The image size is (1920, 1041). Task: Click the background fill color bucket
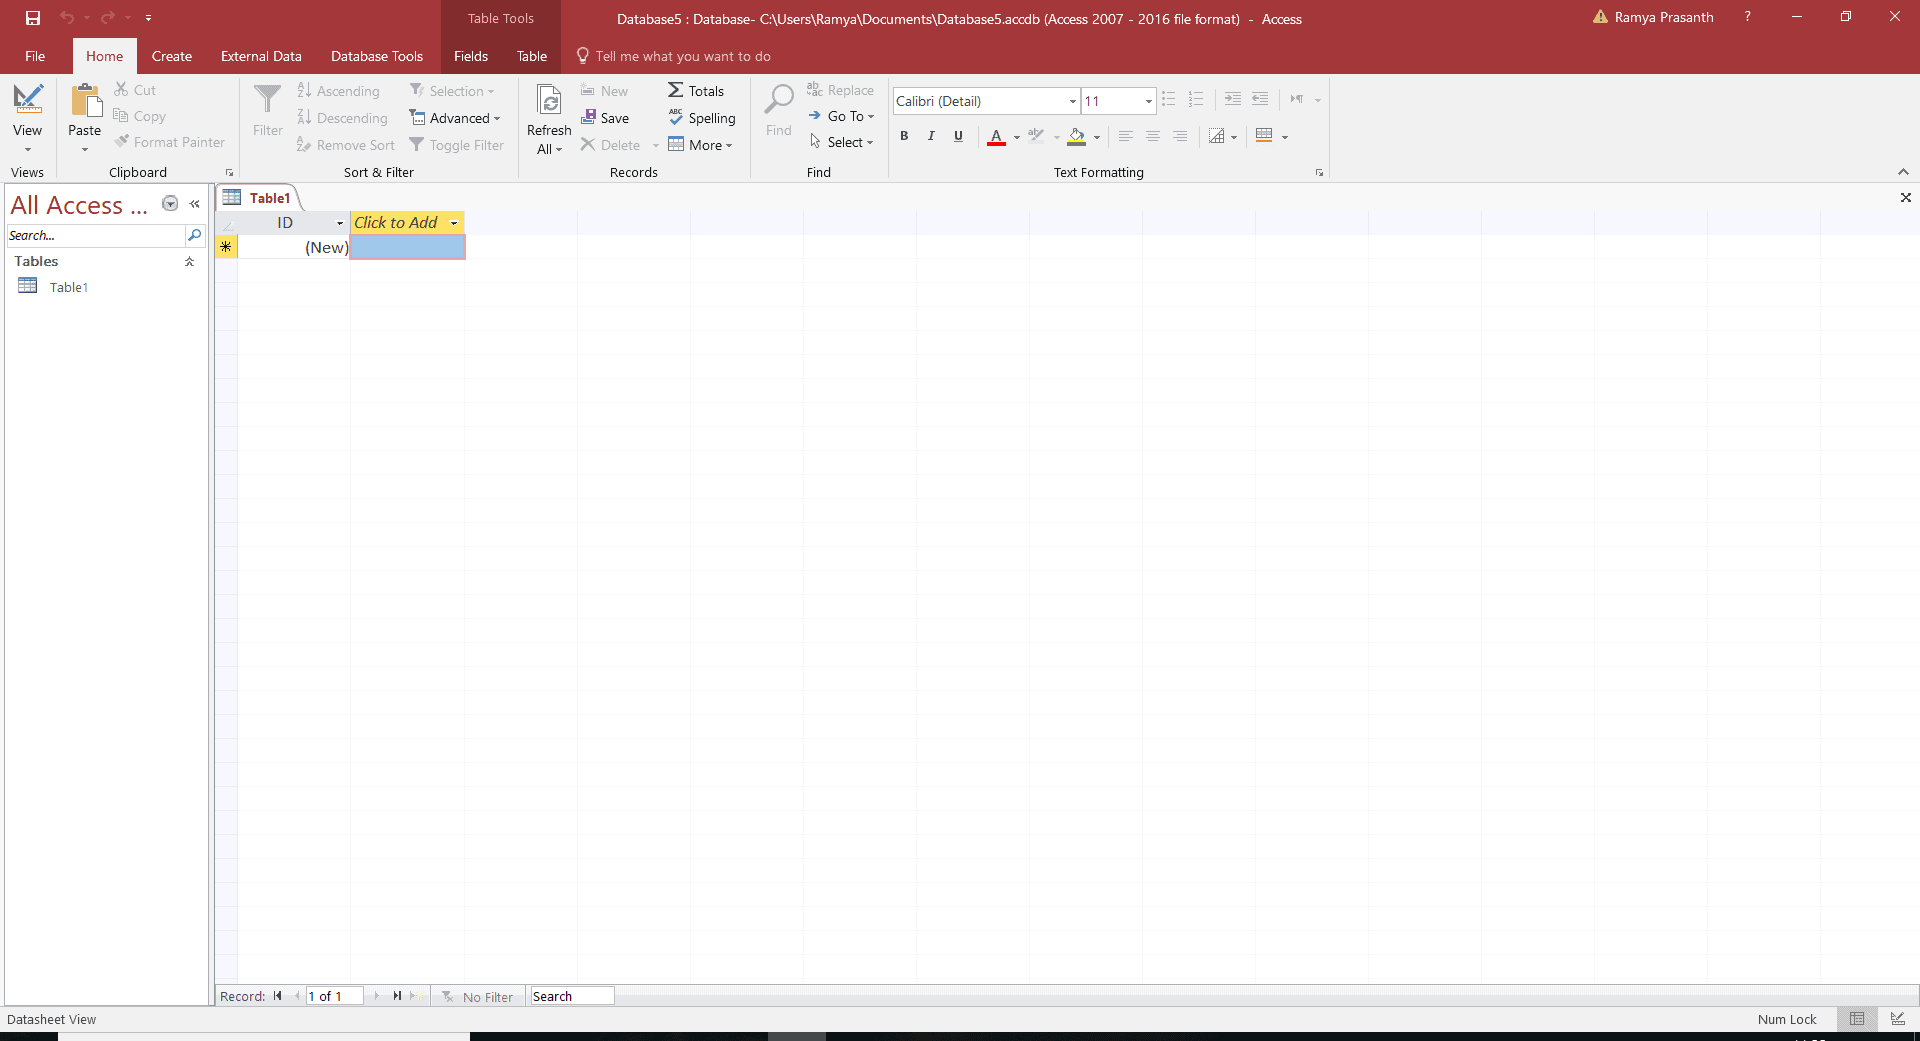tap(1077, 136)
